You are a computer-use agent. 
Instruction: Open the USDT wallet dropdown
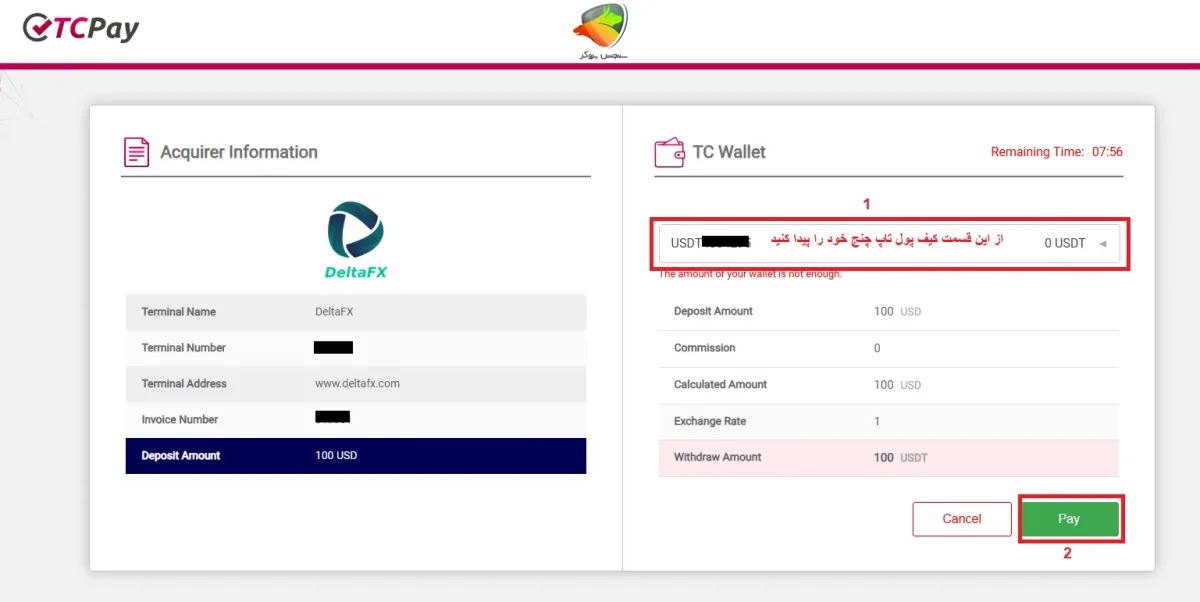[x=889, y=243]
